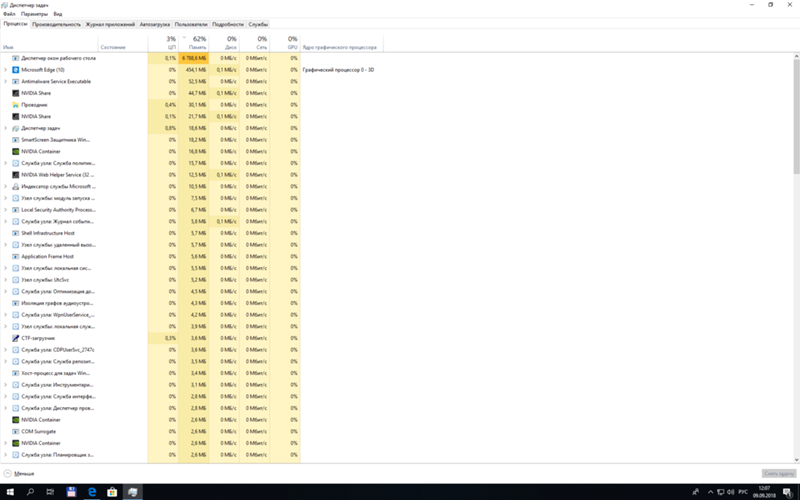Open the Параметры menu
This screenshot has height=500, width=800.
click(34, 14)
